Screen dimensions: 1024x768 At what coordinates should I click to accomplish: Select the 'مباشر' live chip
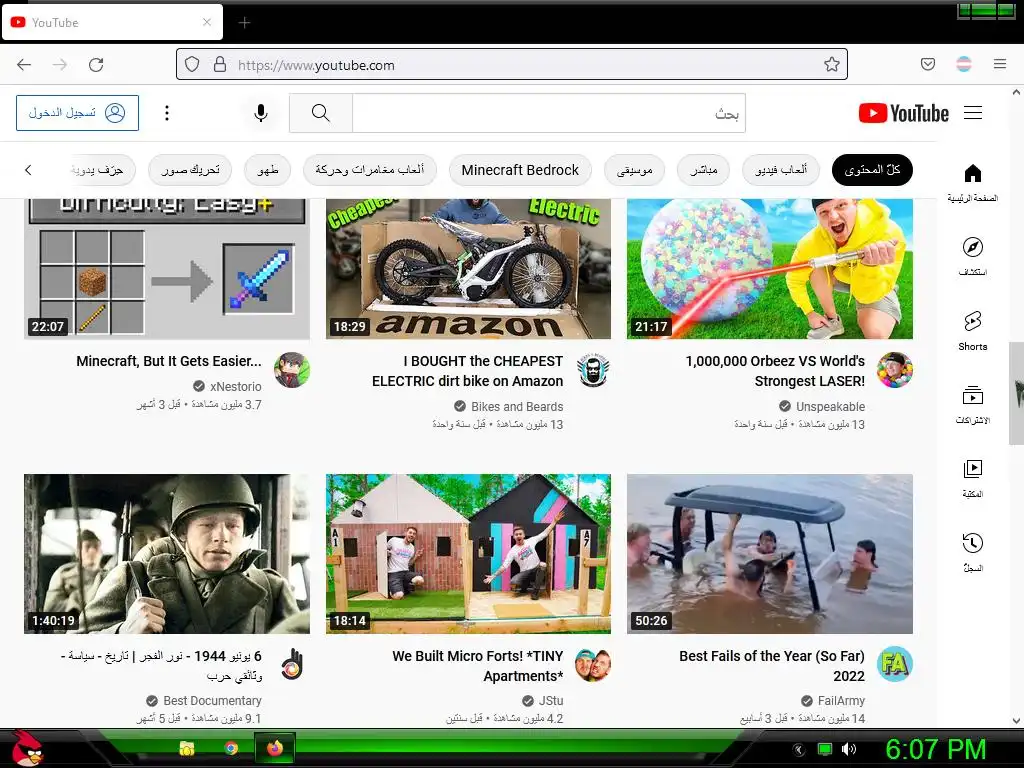click(703, 170)
